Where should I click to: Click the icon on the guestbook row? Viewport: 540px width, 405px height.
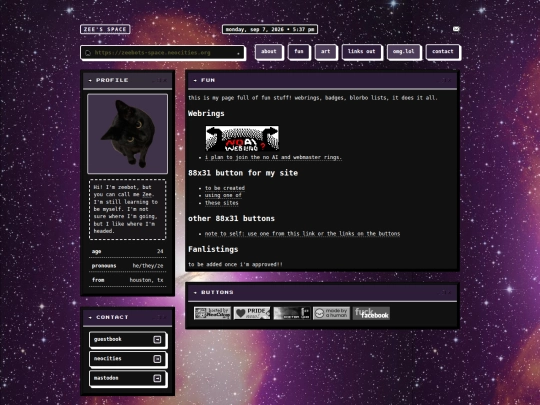click(x=157, y=340)
